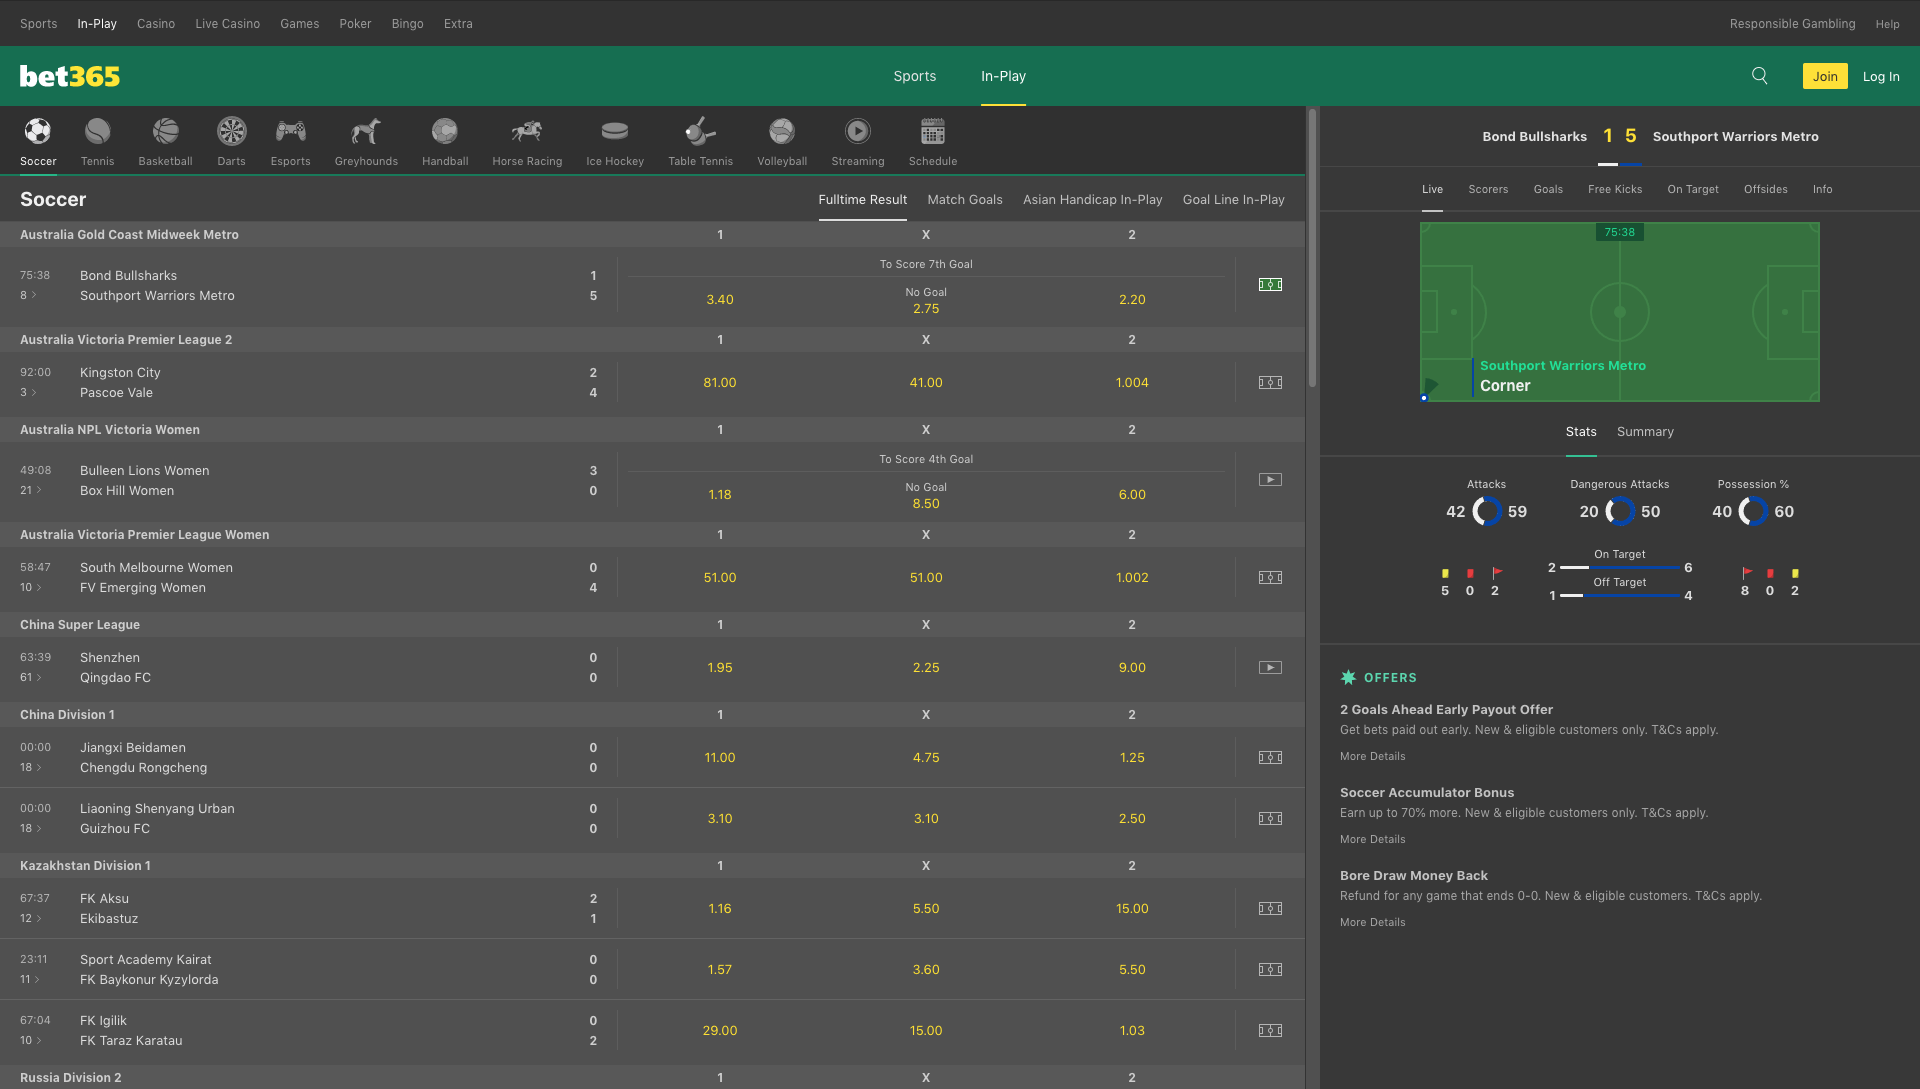Open the On Target tab
The height and width of the screenshot is (1089, 1920).
point(1693,189)
